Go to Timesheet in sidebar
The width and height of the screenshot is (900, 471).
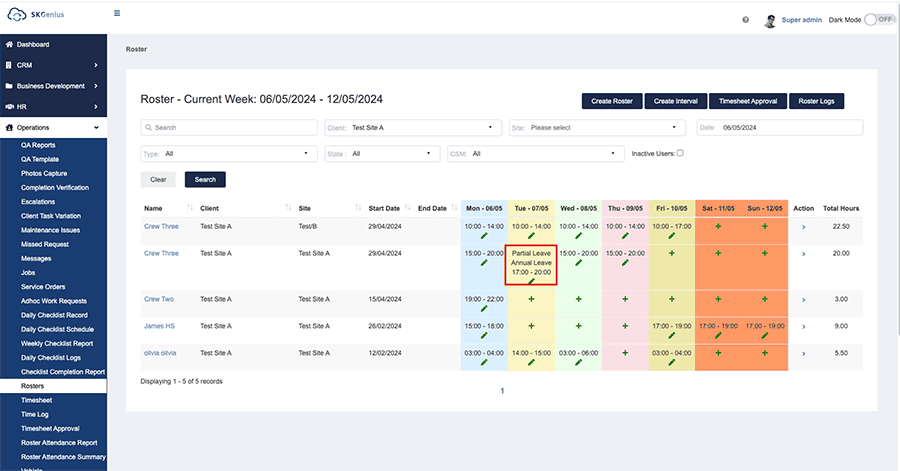point(36,400)
